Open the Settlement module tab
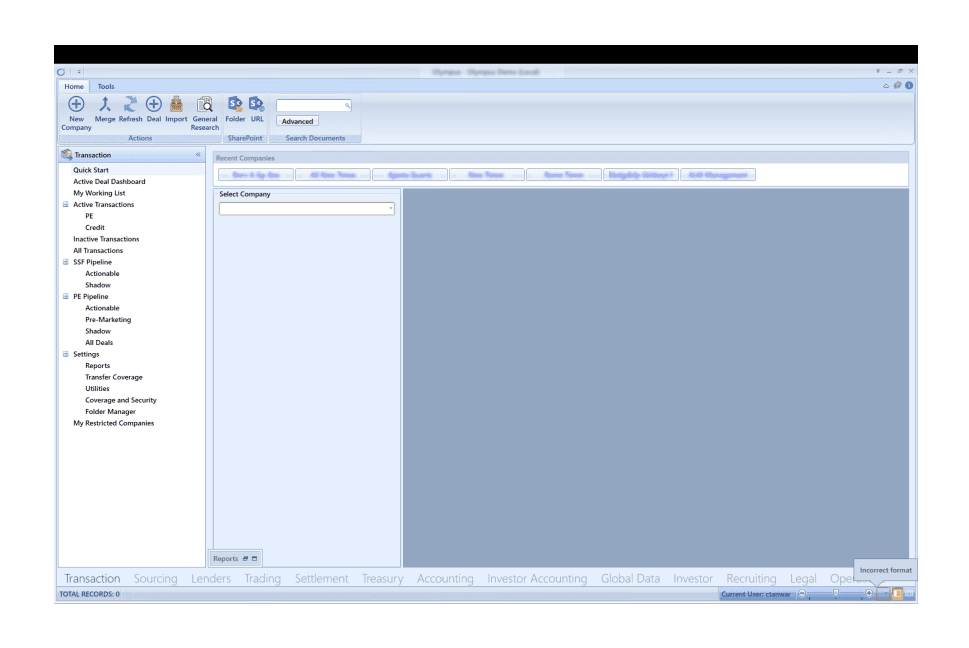Viewport: 969px width, 648px height. pos(321,579)
